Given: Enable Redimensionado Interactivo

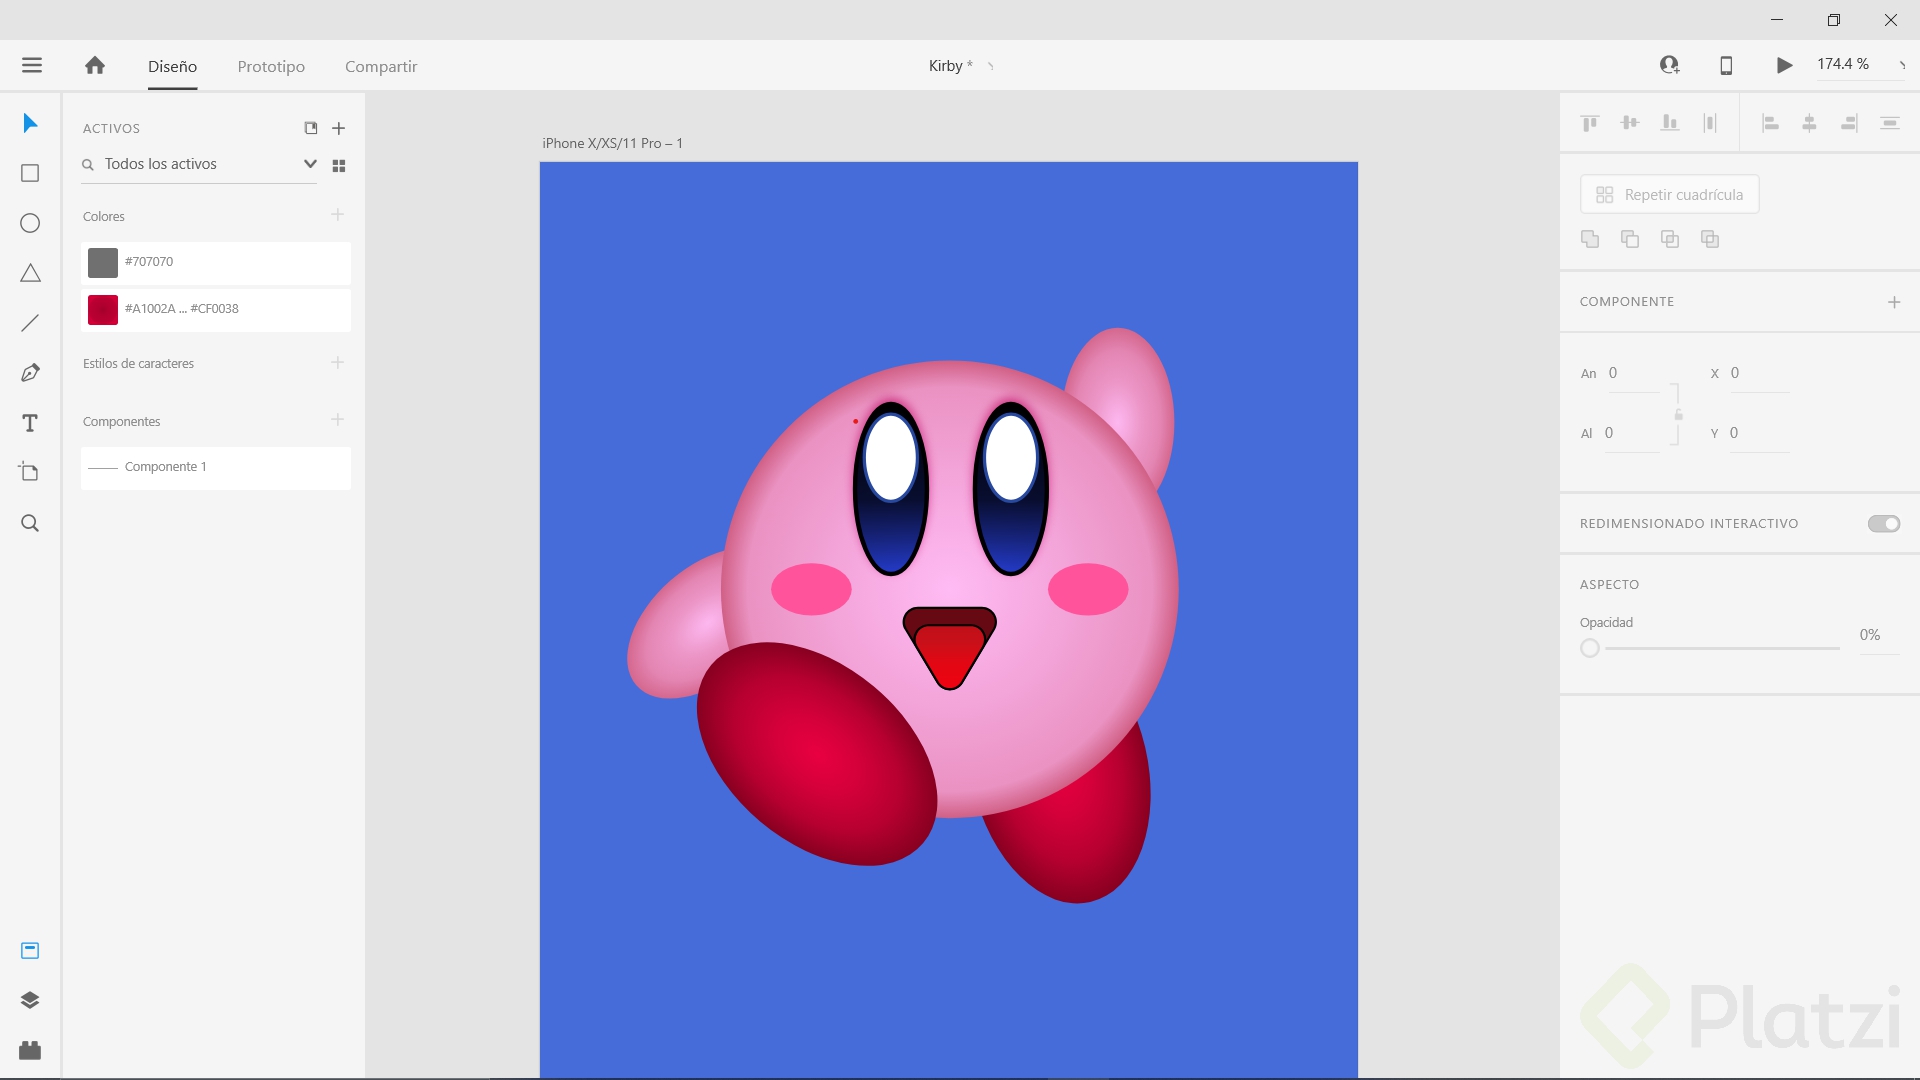Looking at the screenshot, I should [x=1884, y=523].
